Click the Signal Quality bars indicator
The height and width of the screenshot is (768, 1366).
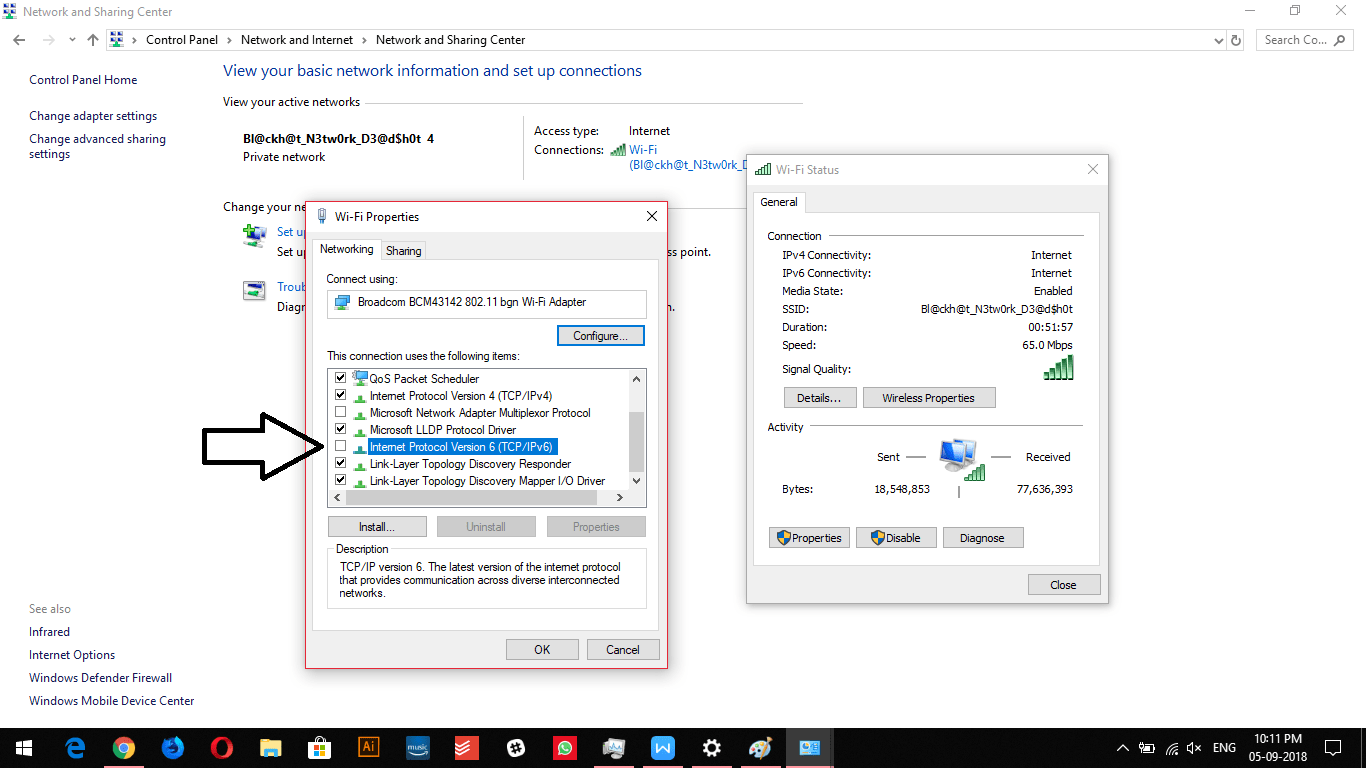1060,368
